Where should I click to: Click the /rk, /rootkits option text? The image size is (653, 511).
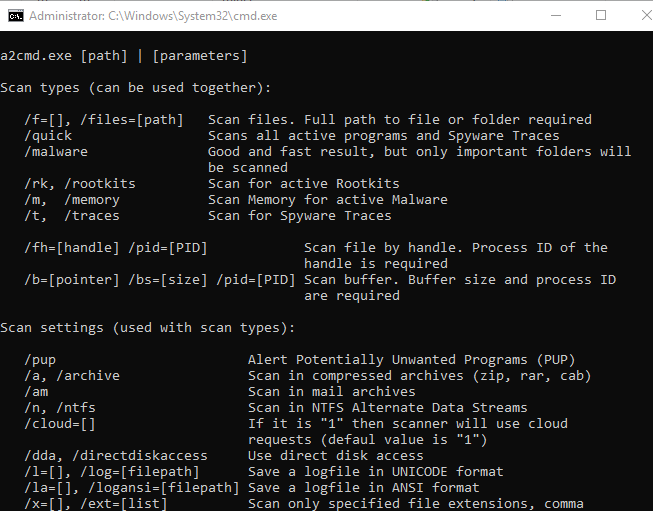pyautogui.click(x=80, y=184)
